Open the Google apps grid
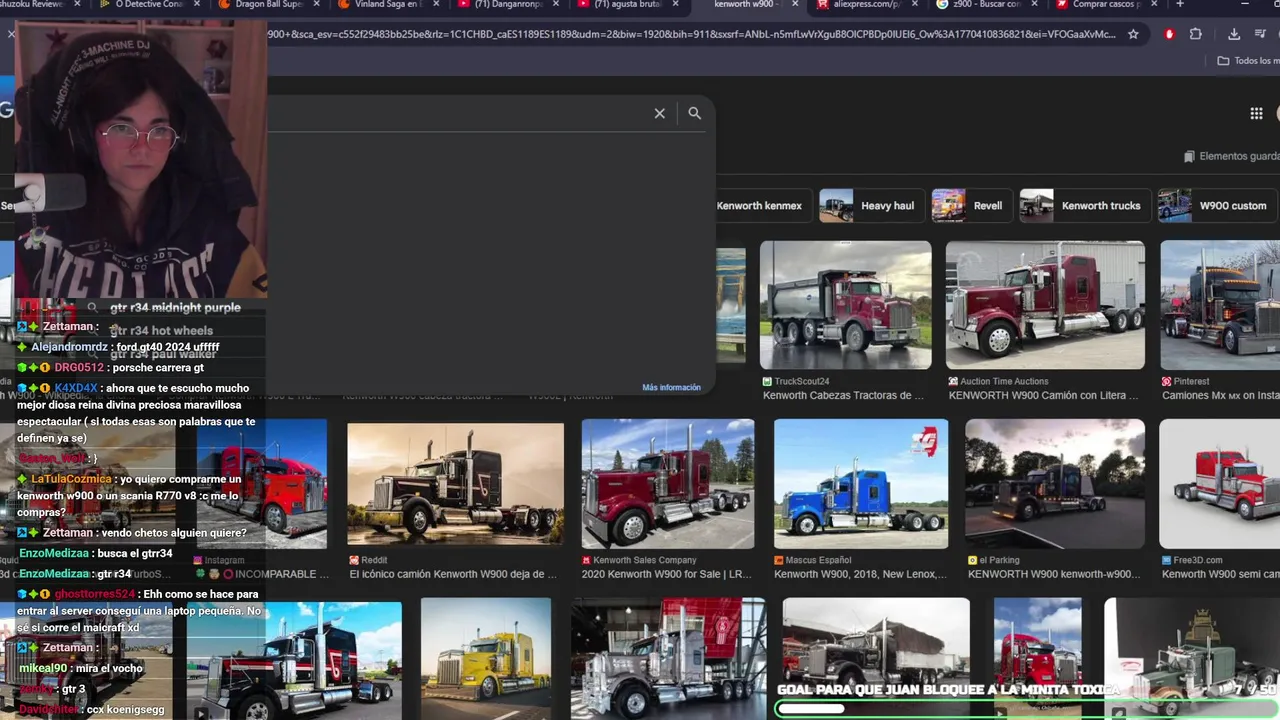Screen dimensions: 1280x720 (1256, 114)
